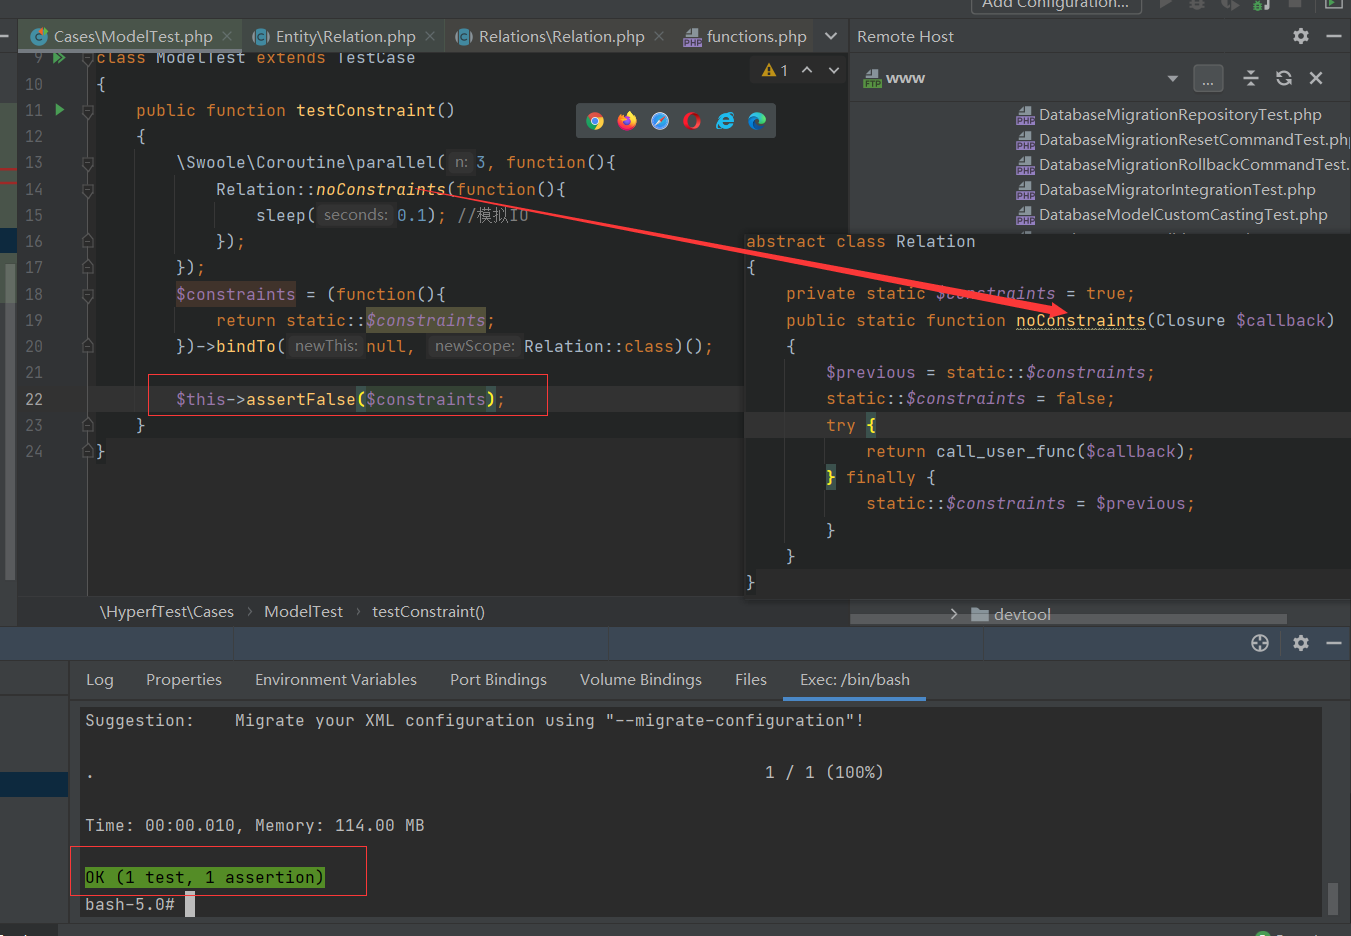1351x936 pixels.
Task: Start debugging with the bug icon
Action: (x=1196, y=5)
